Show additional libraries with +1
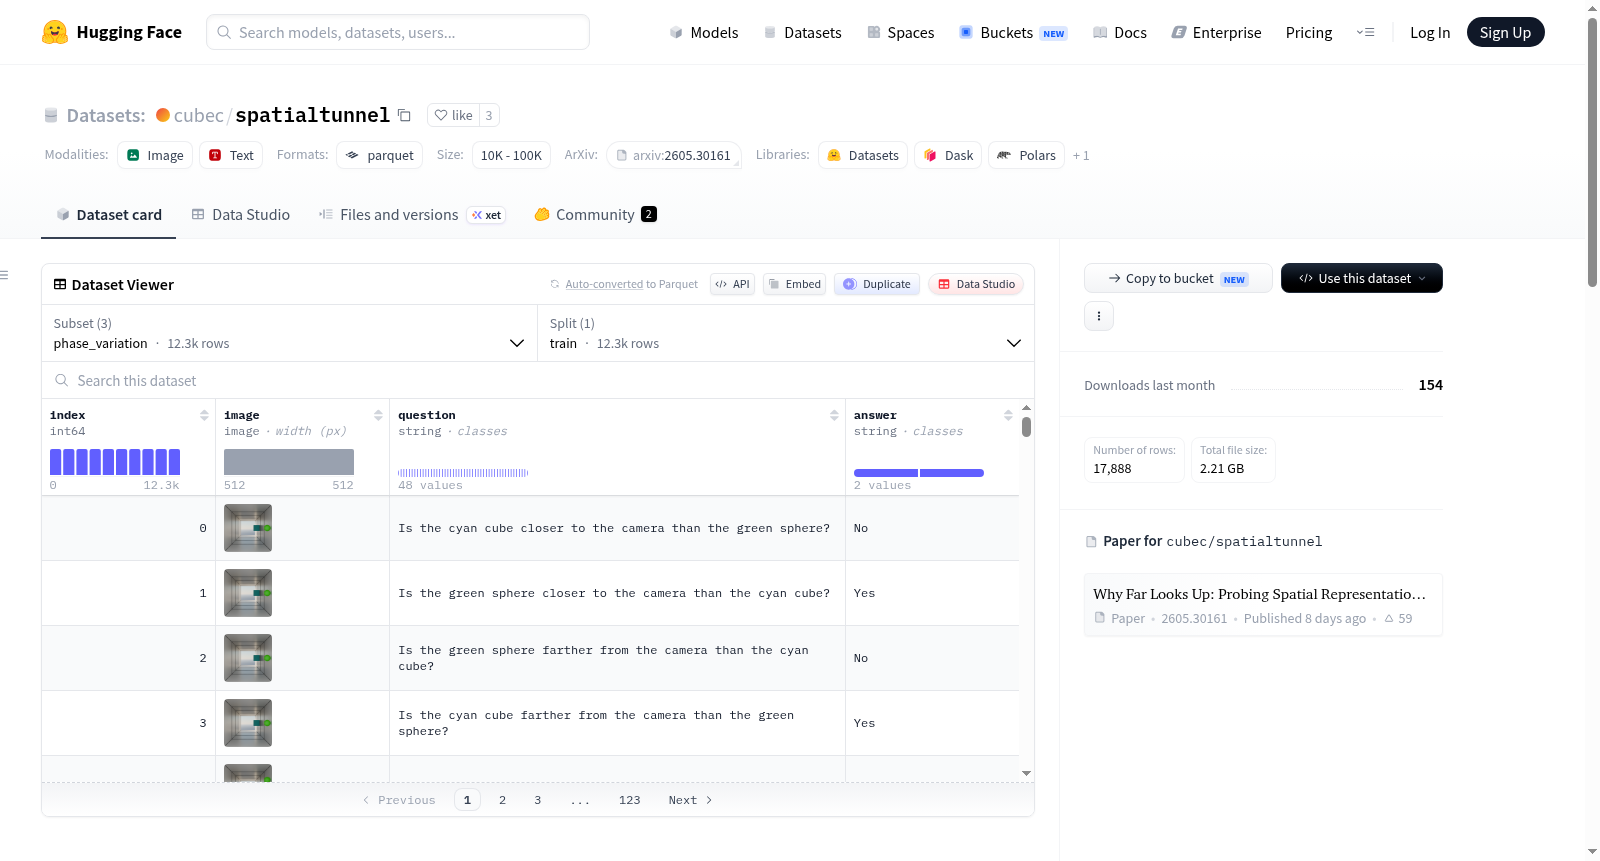The height and width of the screenshot is (861, 1600). 1081,155
